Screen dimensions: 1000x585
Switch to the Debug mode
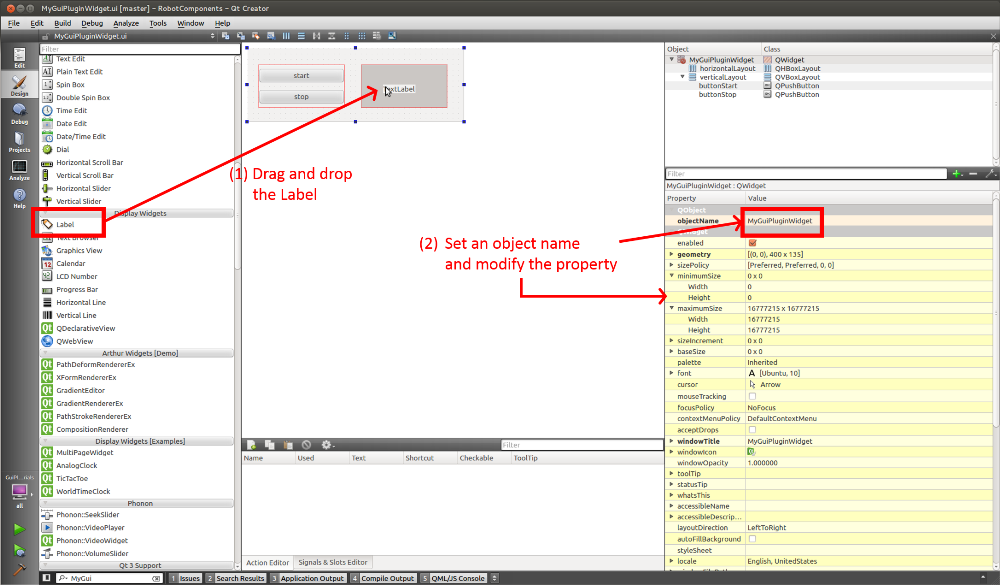[x=19, y=114]
